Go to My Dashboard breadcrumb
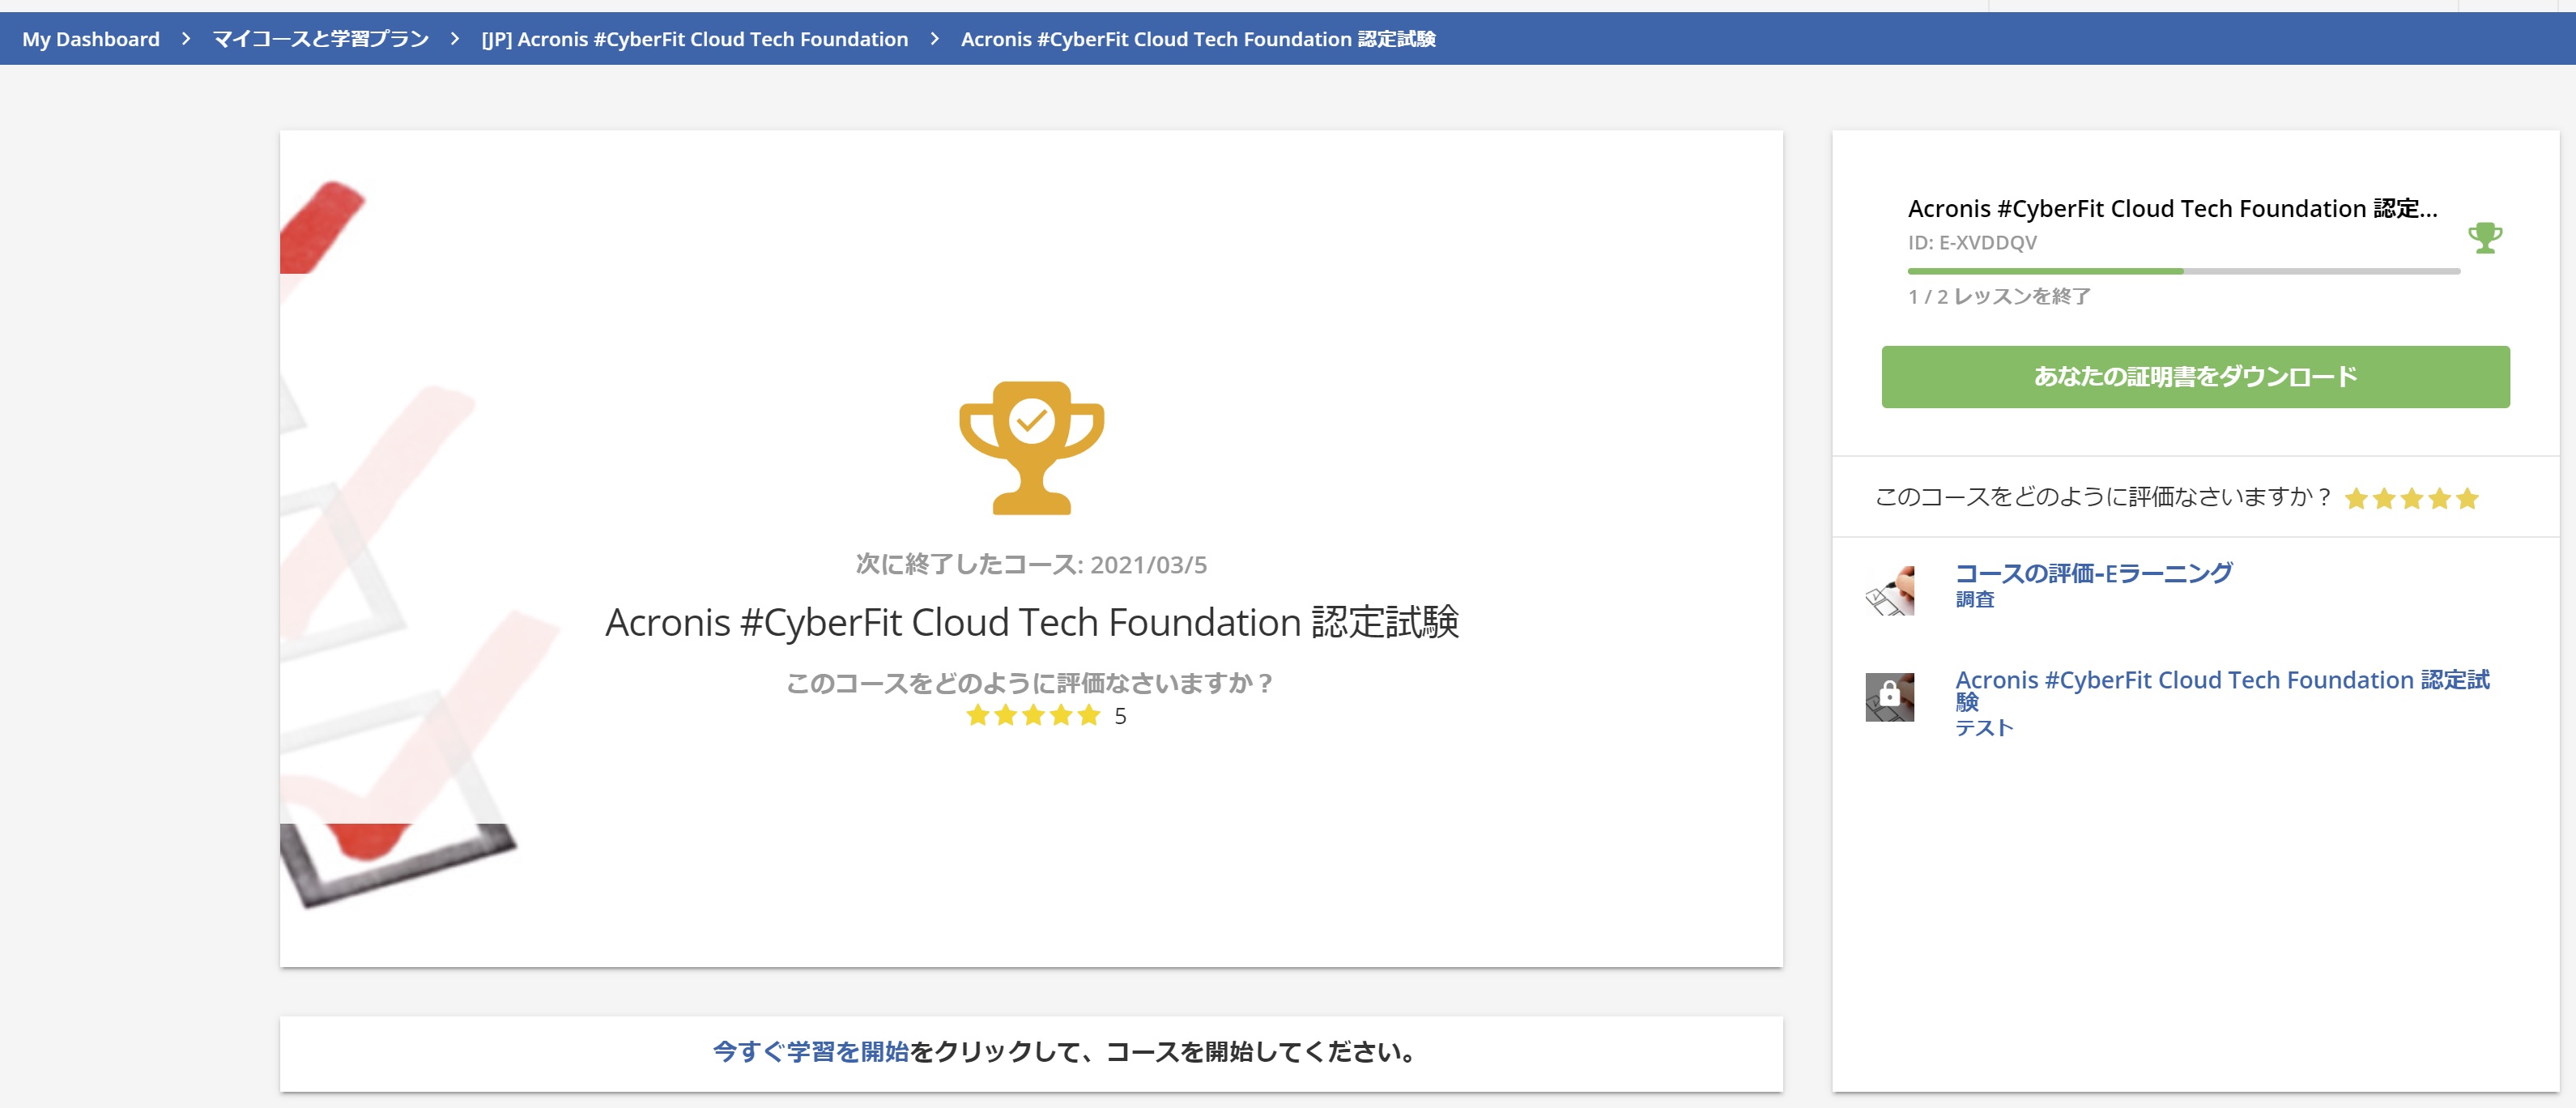This screenshot has width=2576, height=1108. pyautogui.click(x=91, y=39)
